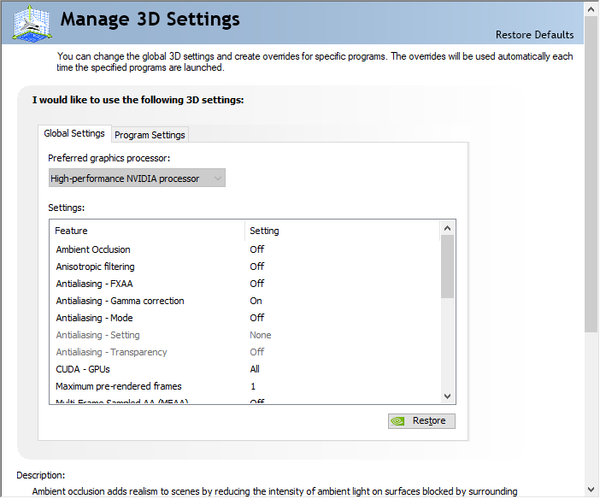Image resolution: width=600 pixels, height=498 pixels.
Task: Click the Off value for Antialiasing - FXAA
Action: coord(257,284)
